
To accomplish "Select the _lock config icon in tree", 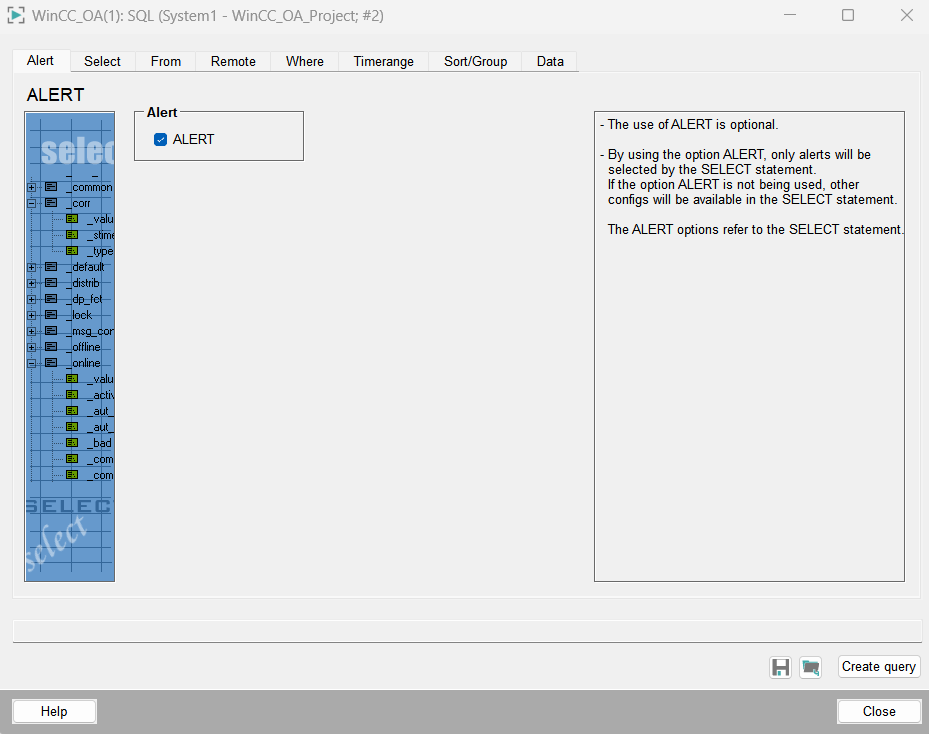I will coord(51,315).
